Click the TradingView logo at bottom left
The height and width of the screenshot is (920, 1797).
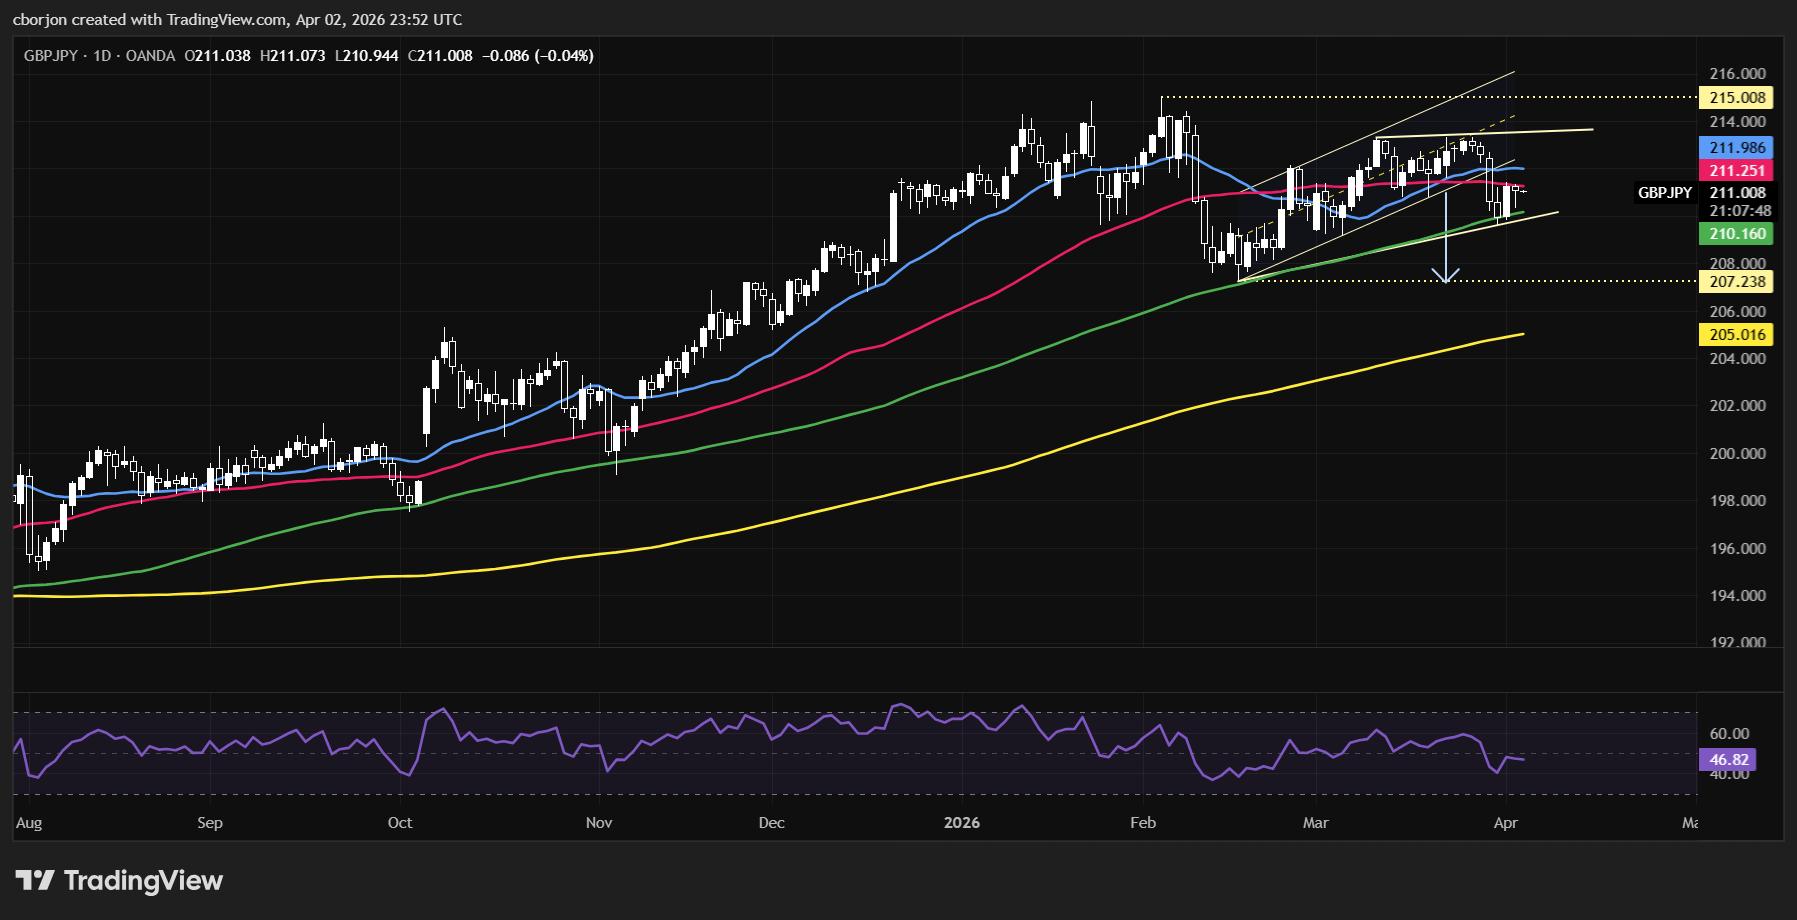tap(119, 880)
